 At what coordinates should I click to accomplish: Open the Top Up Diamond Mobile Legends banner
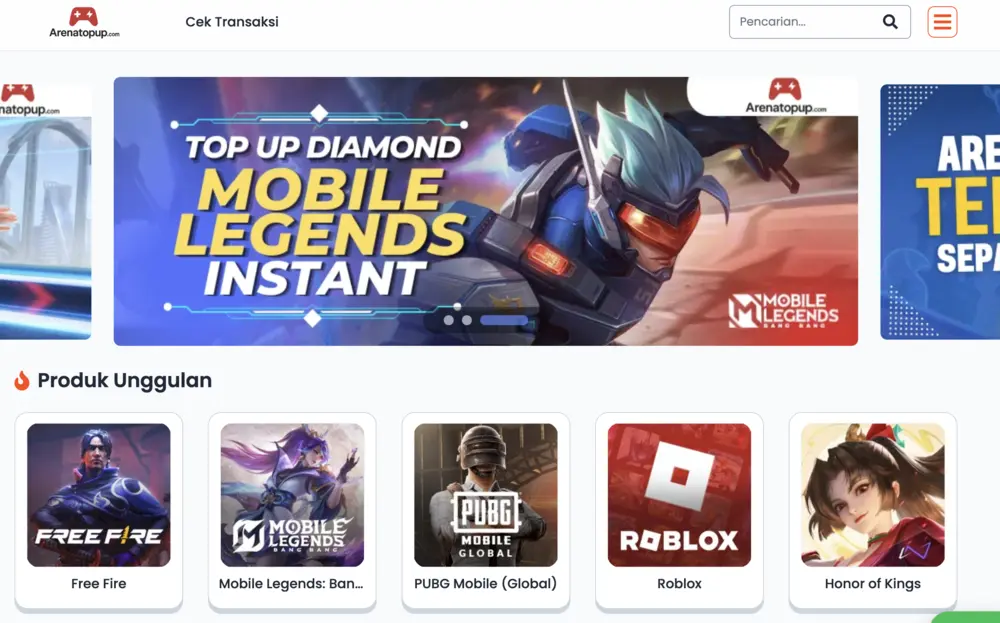486,211
